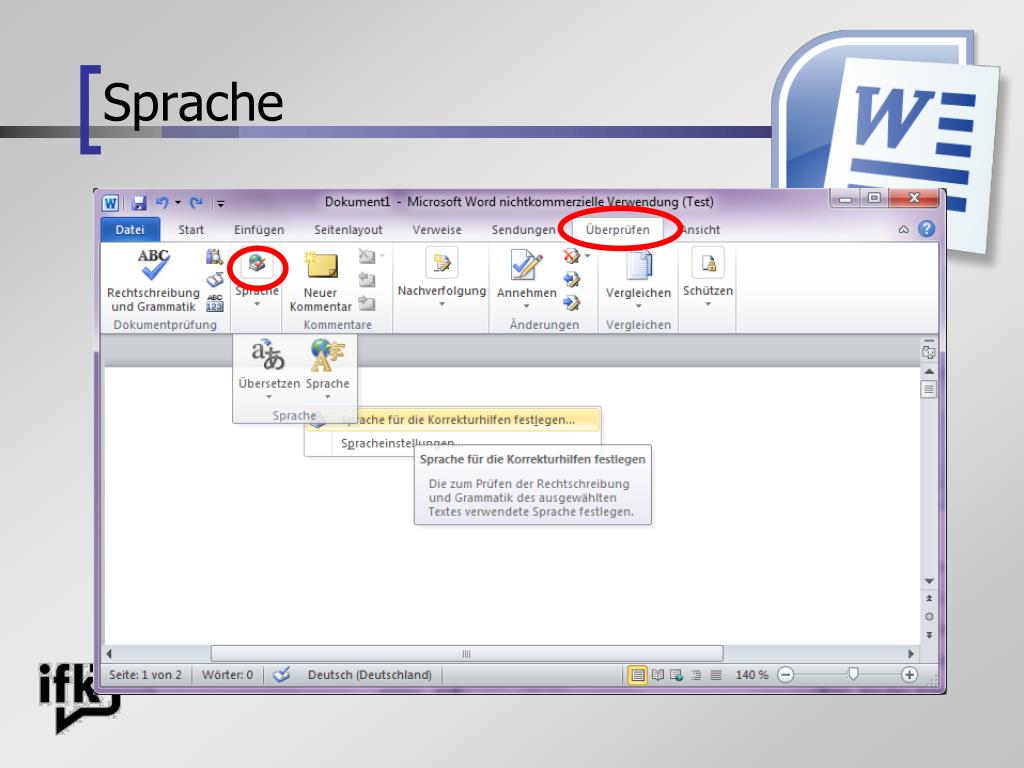Expand the arrow below the ribbon Sprache button

tap(257, 304)
